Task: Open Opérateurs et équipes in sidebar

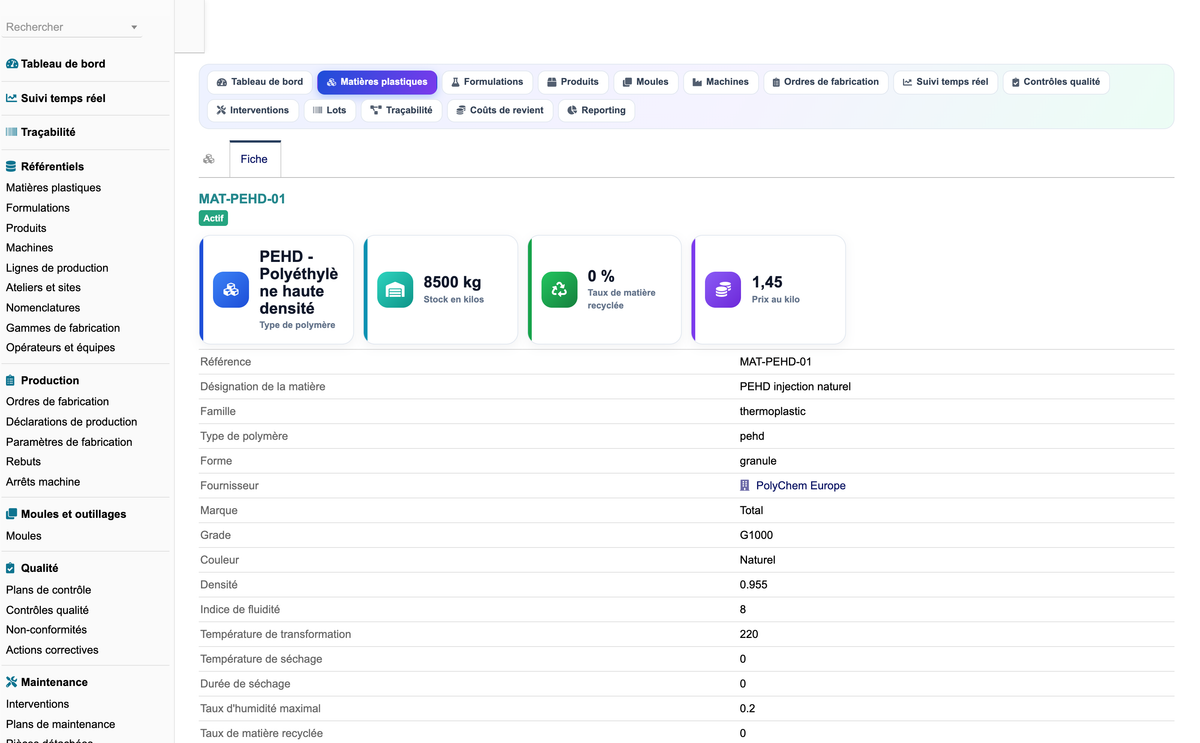Action: click(x=60, y=348)
